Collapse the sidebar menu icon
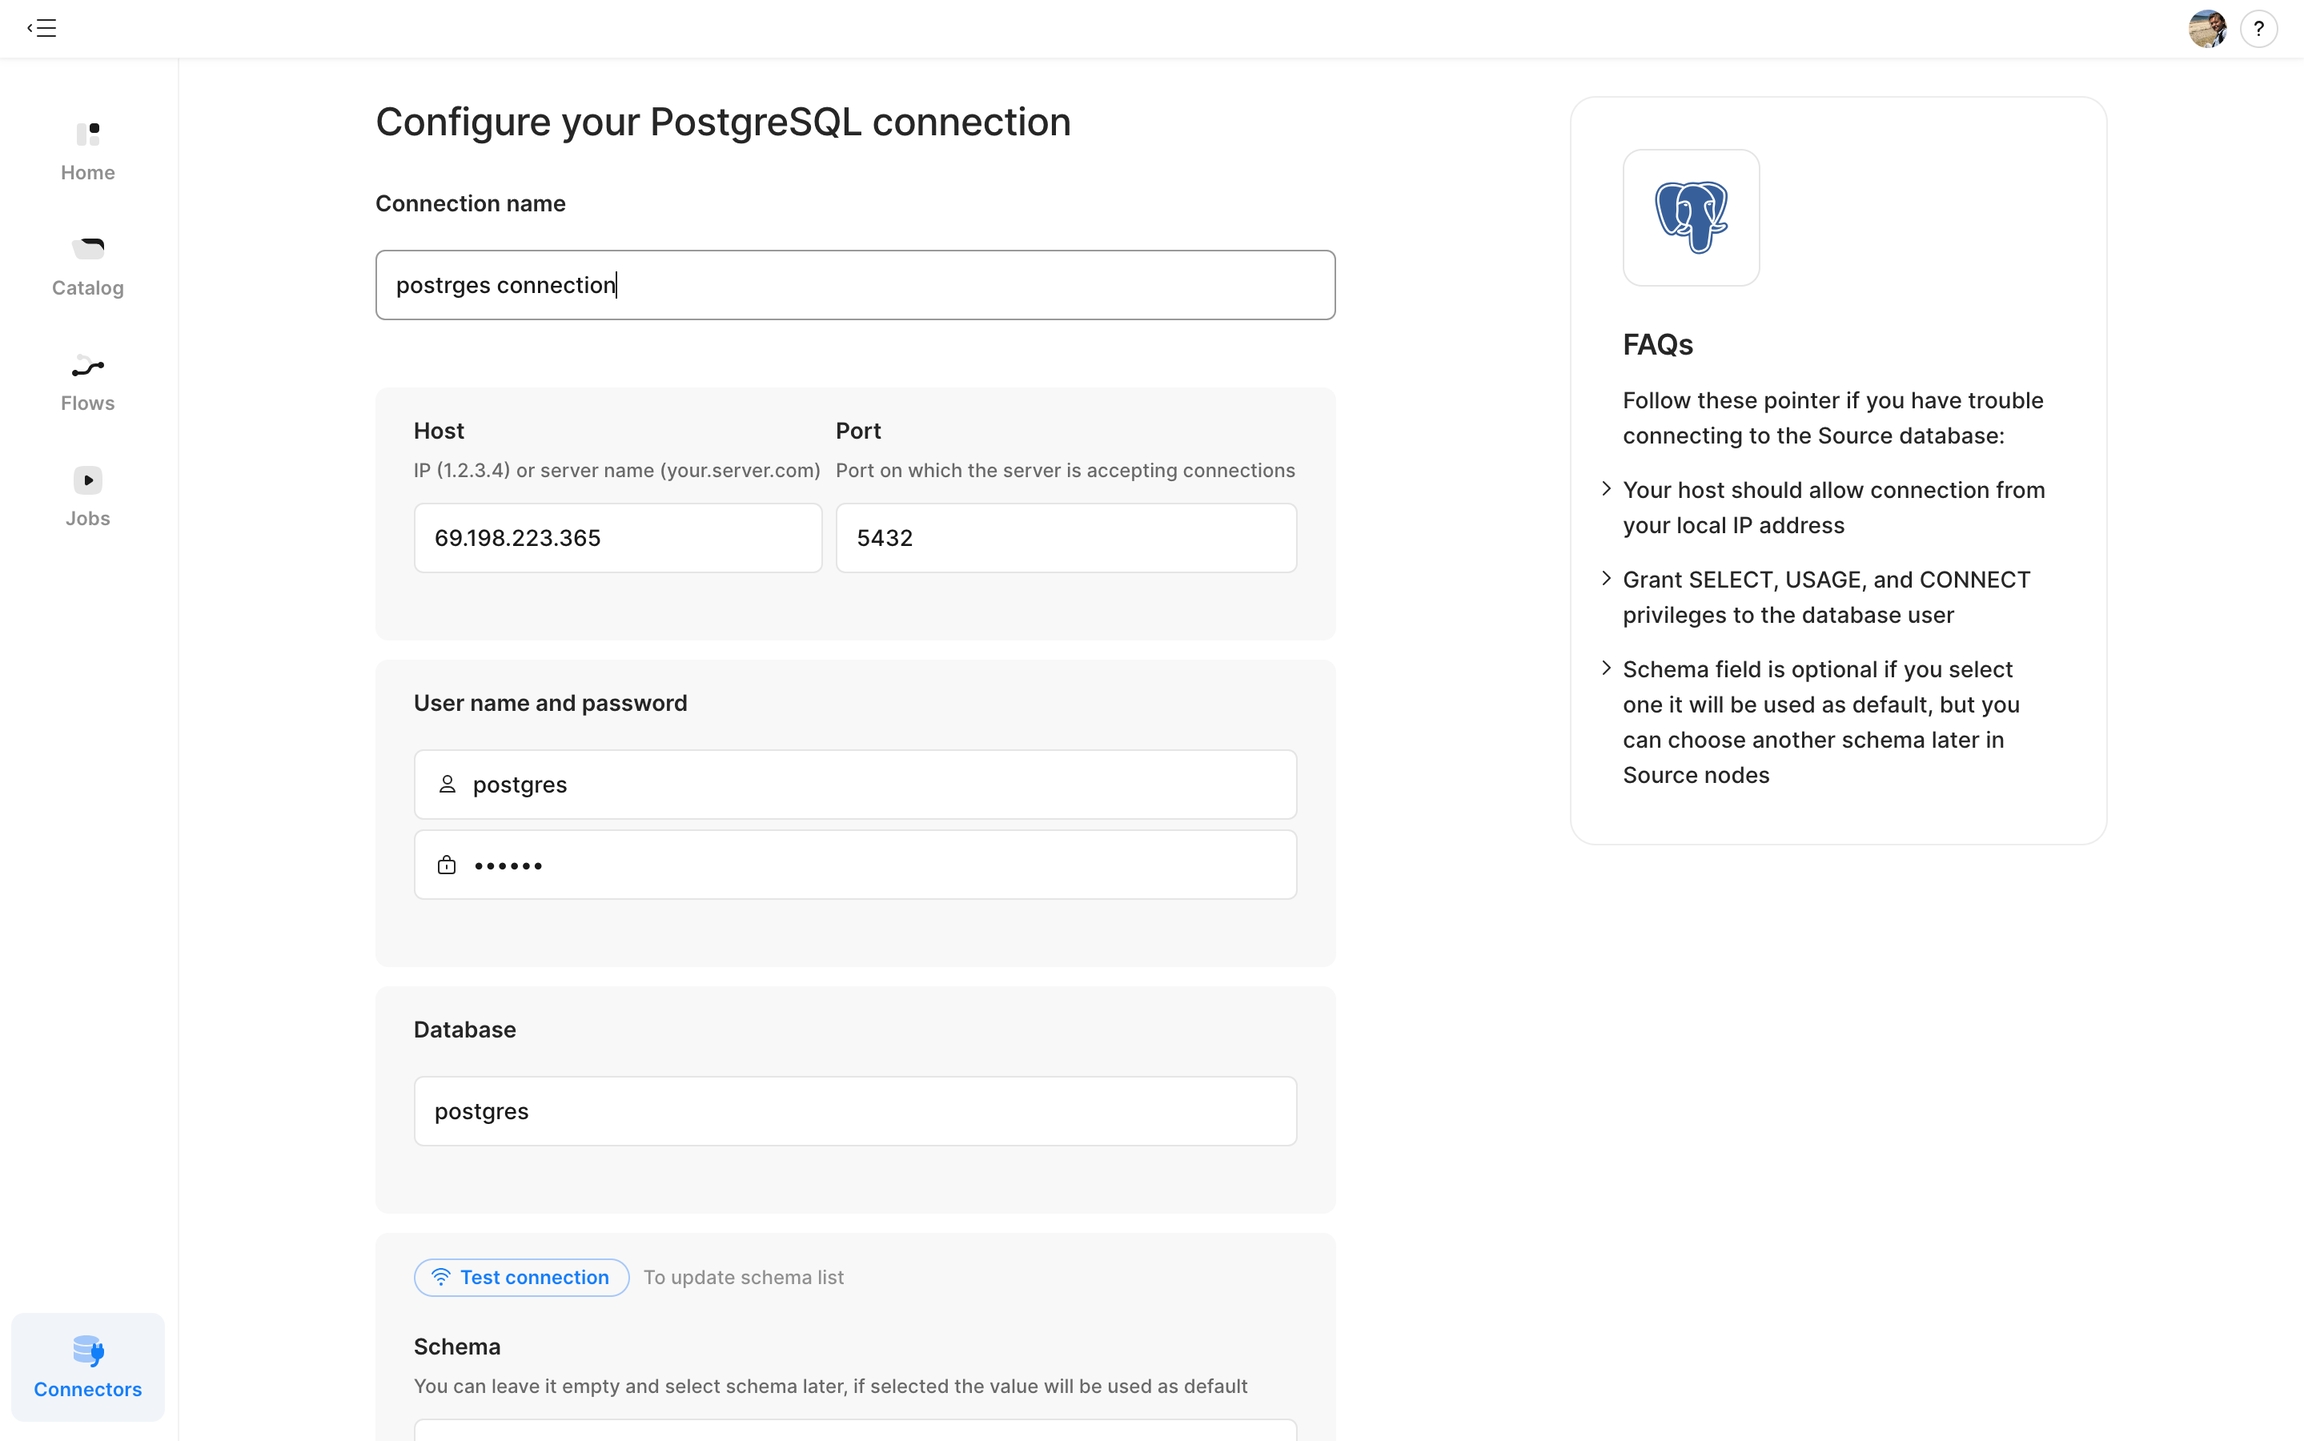2304x1441 pixels. tap(42, 28)
